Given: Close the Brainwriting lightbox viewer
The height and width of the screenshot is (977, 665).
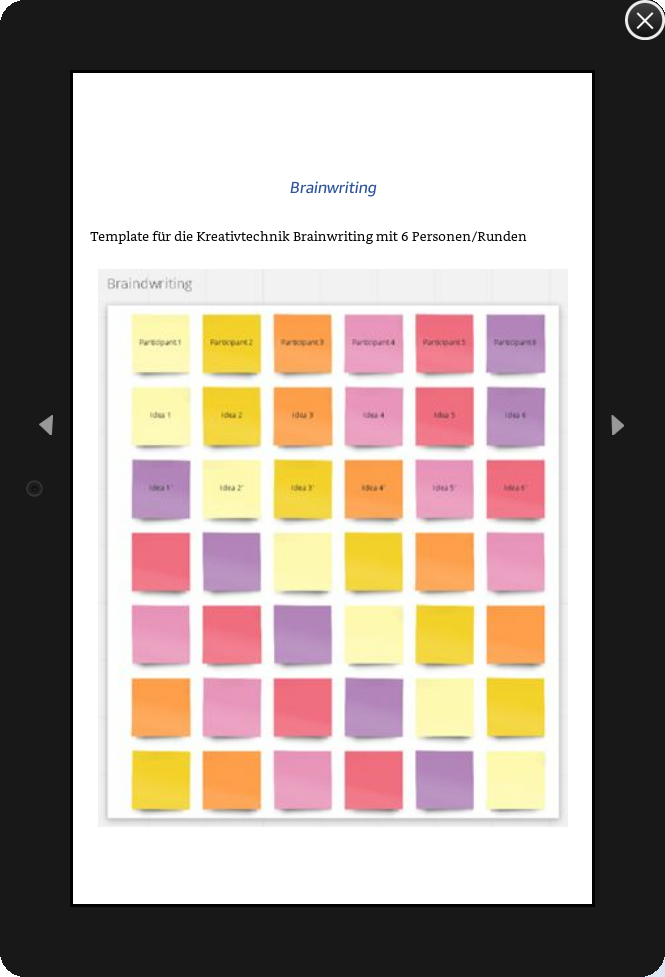Looking at the screenshot, I should (x=644, y=21).
